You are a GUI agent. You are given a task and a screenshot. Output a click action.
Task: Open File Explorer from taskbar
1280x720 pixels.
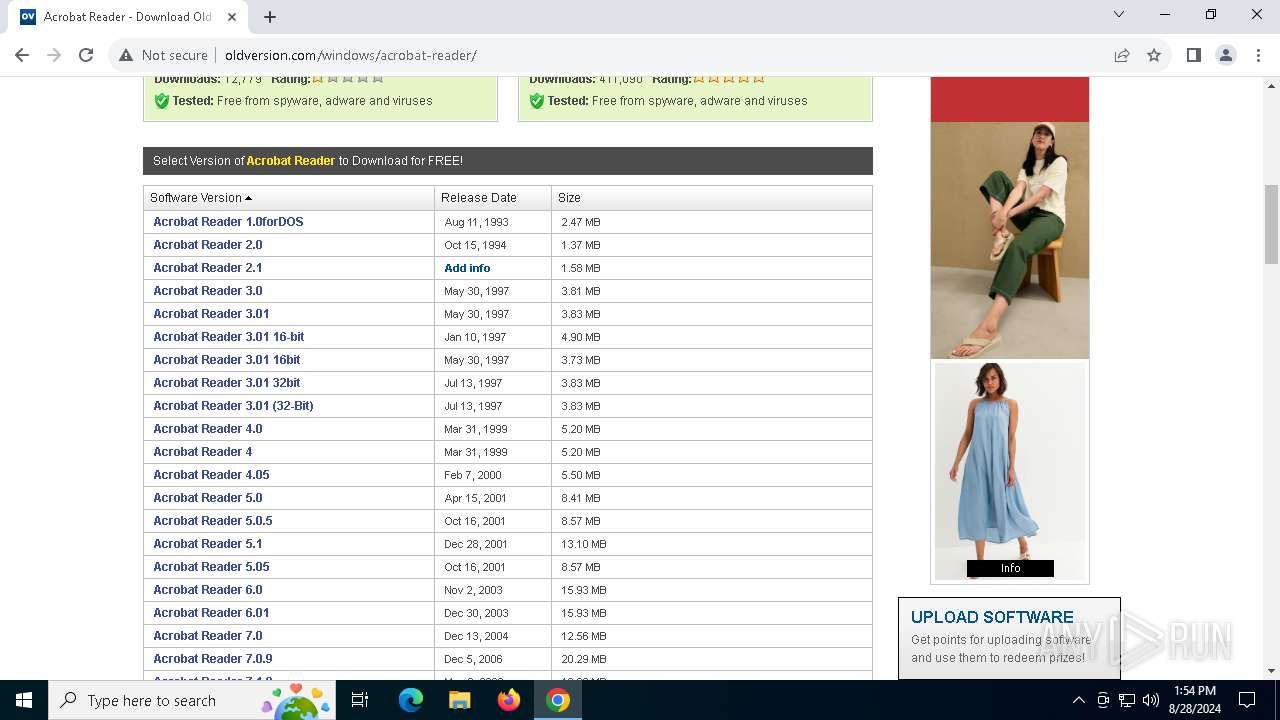point(459,700)
